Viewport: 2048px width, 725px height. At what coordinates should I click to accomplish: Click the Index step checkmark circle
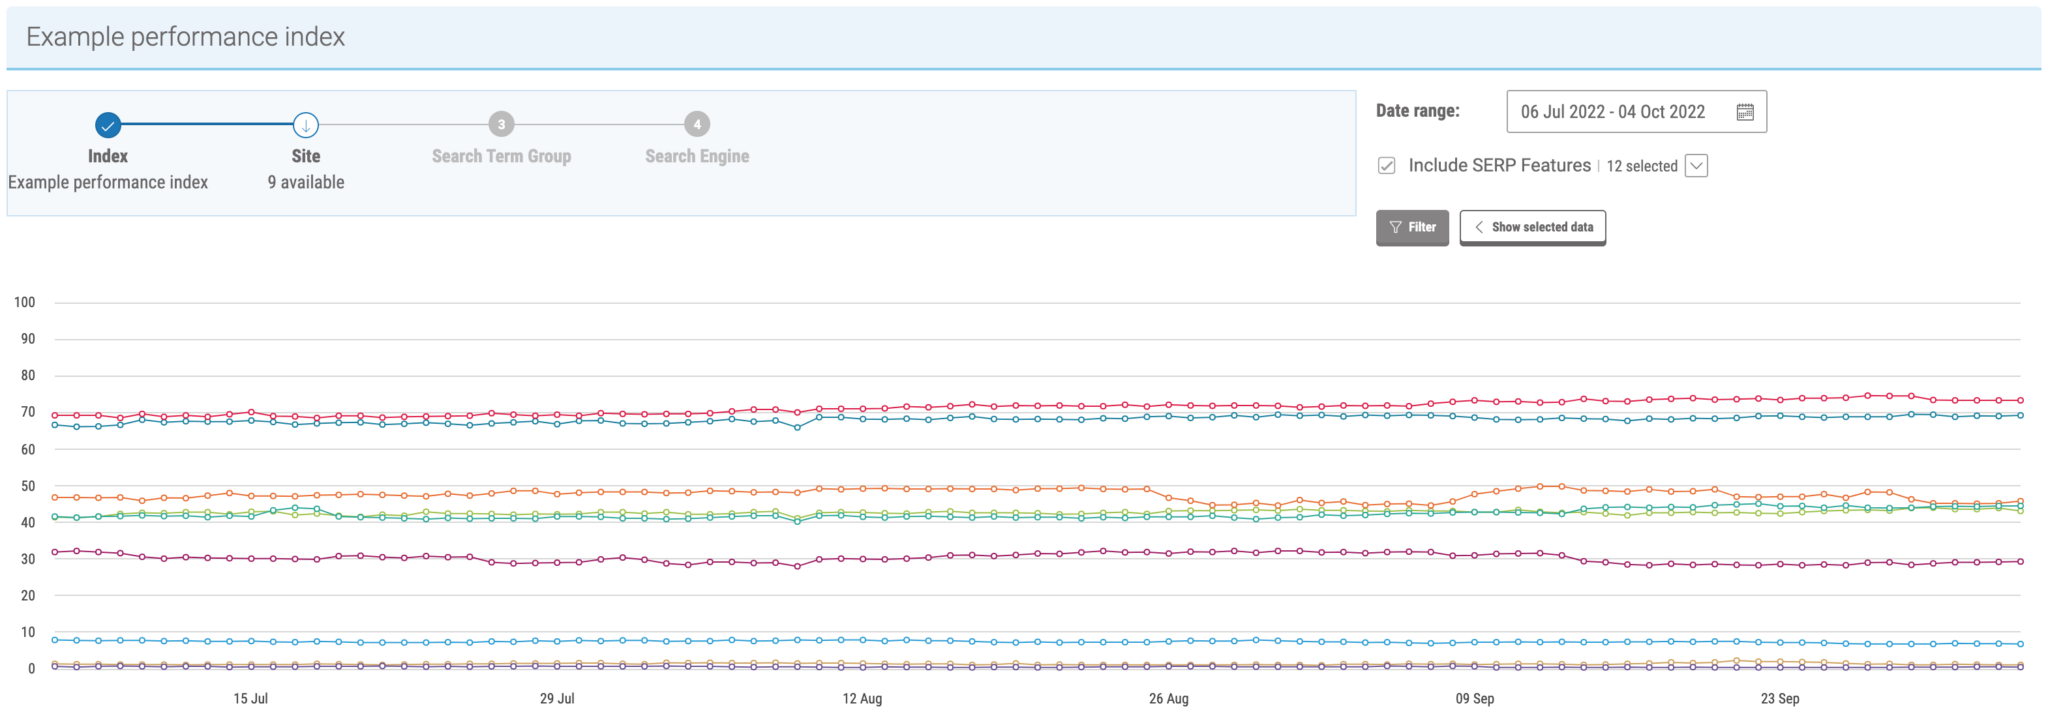click(108, 125)
